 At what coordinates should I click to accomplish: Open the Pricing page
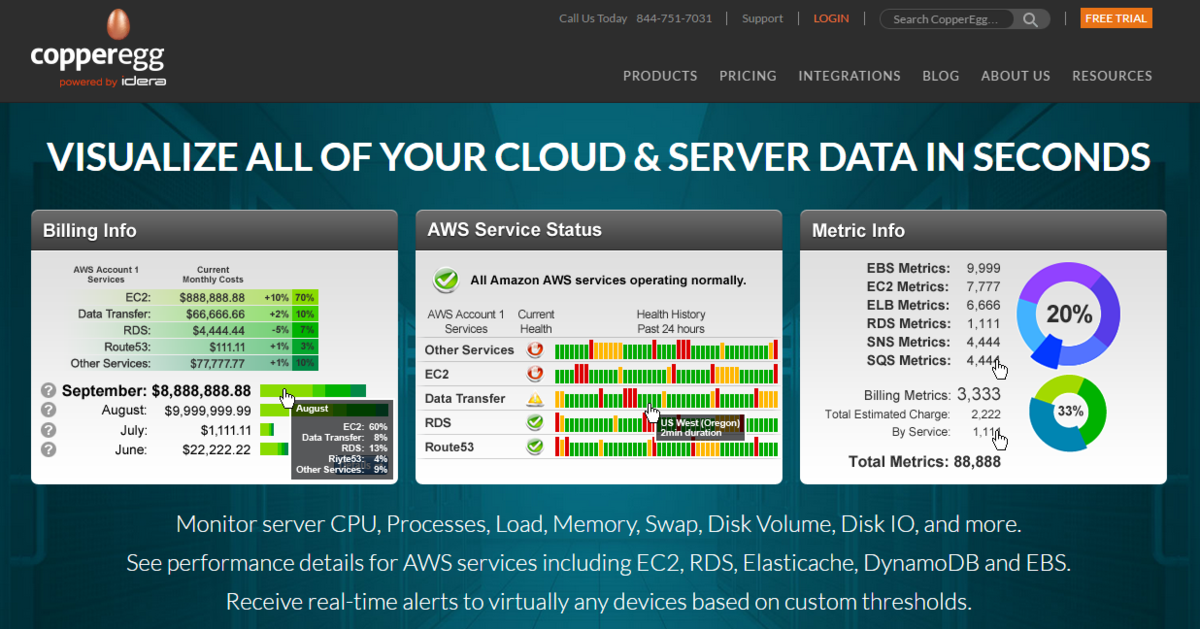[748, 76]
